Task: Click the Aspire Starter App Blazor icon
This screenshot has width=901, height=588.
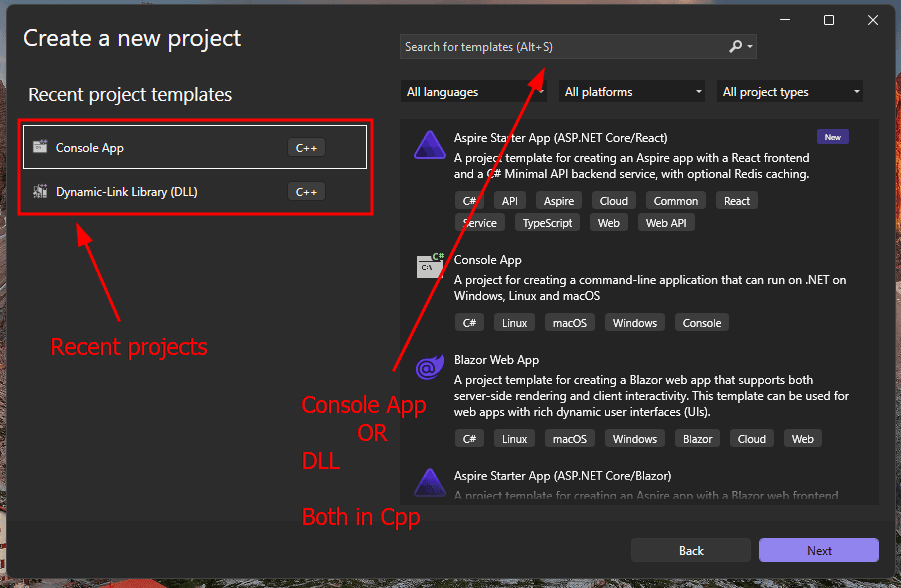Action: [x=429, y=482]
